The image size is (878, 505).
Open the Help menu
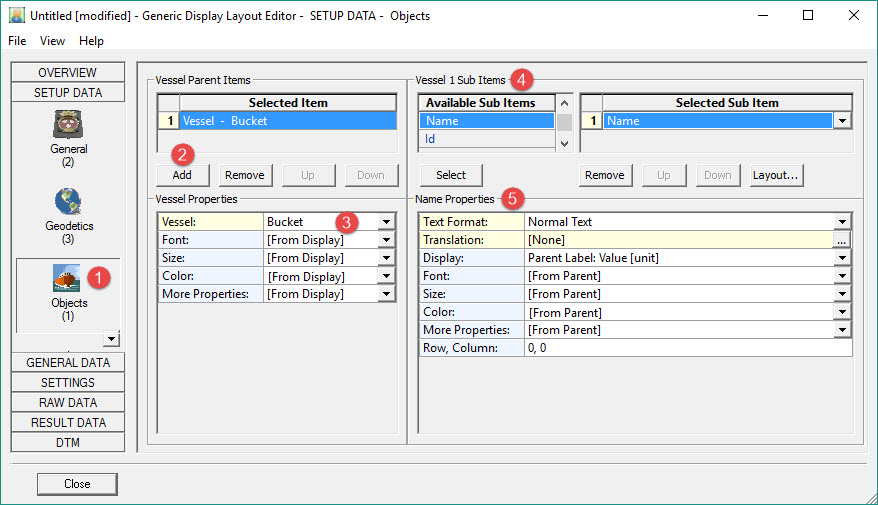(91, 41)
